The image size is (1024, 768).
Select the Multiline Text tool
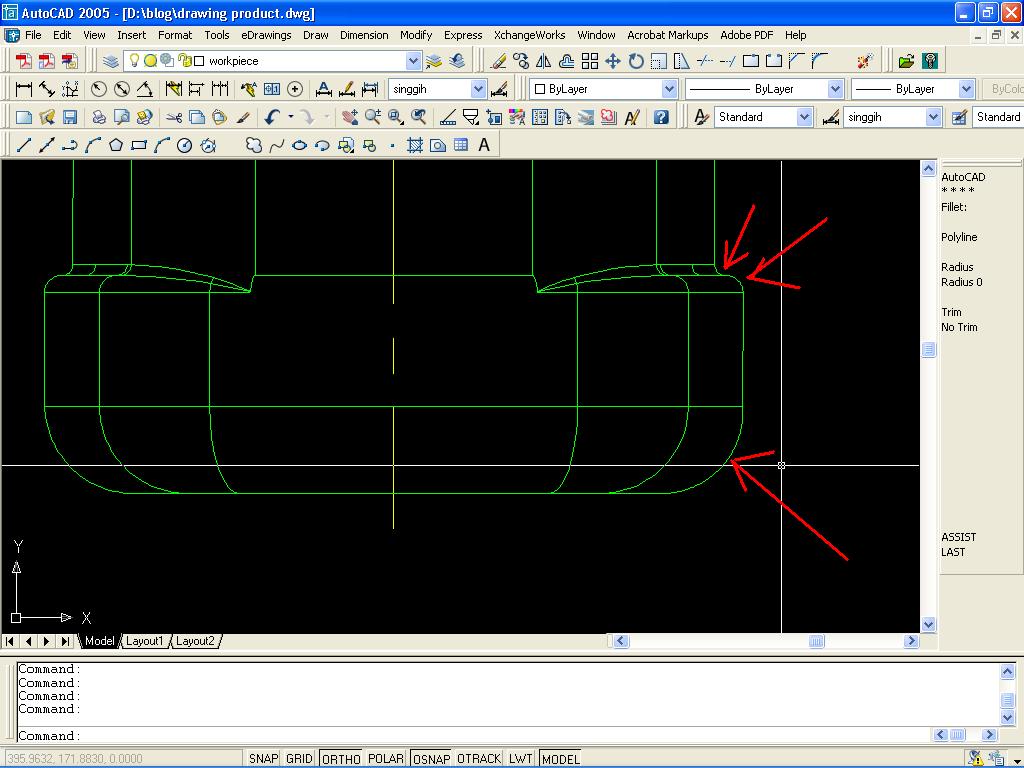coord(483,144)
